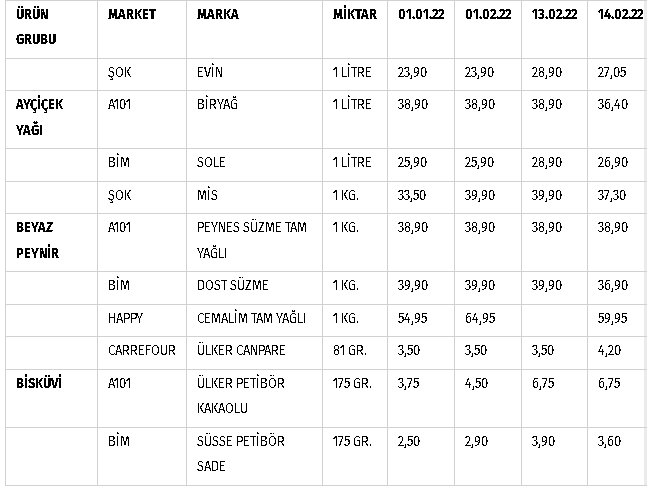The height and width of the screenshot is (486, 647).
Task: Click the 14.02.22 date column header
Action: [x=619, y=16]
